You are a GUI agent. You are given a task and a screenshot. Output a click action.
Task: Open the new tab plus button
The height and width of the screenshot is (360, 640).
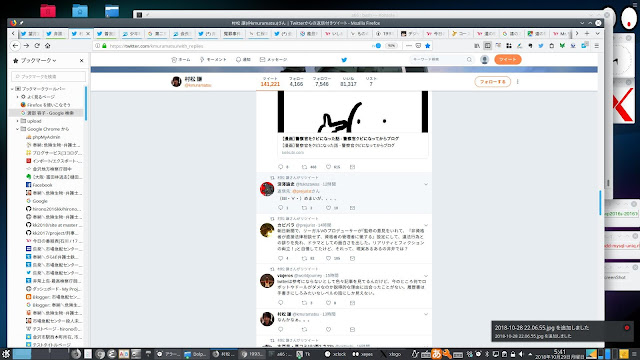tap(587, 33)
